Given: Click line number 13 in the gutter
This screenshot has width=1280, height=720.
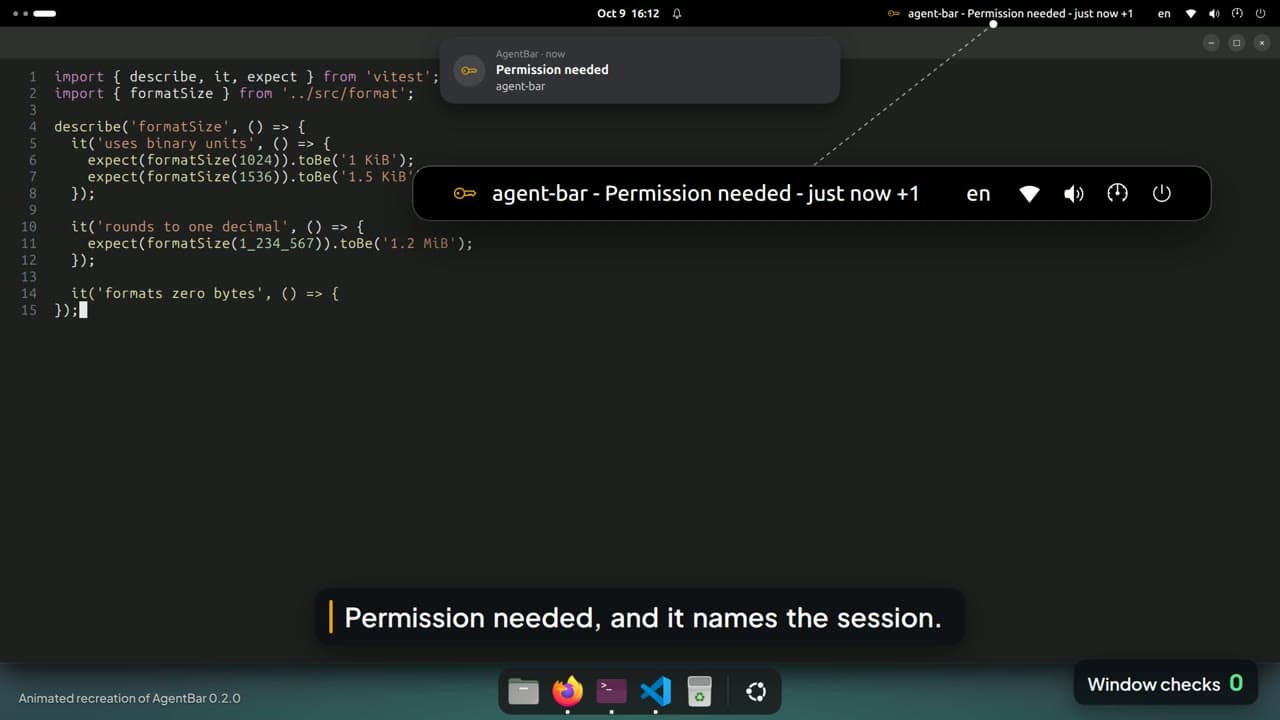Looking at the screenshot, I should [29, 277].
